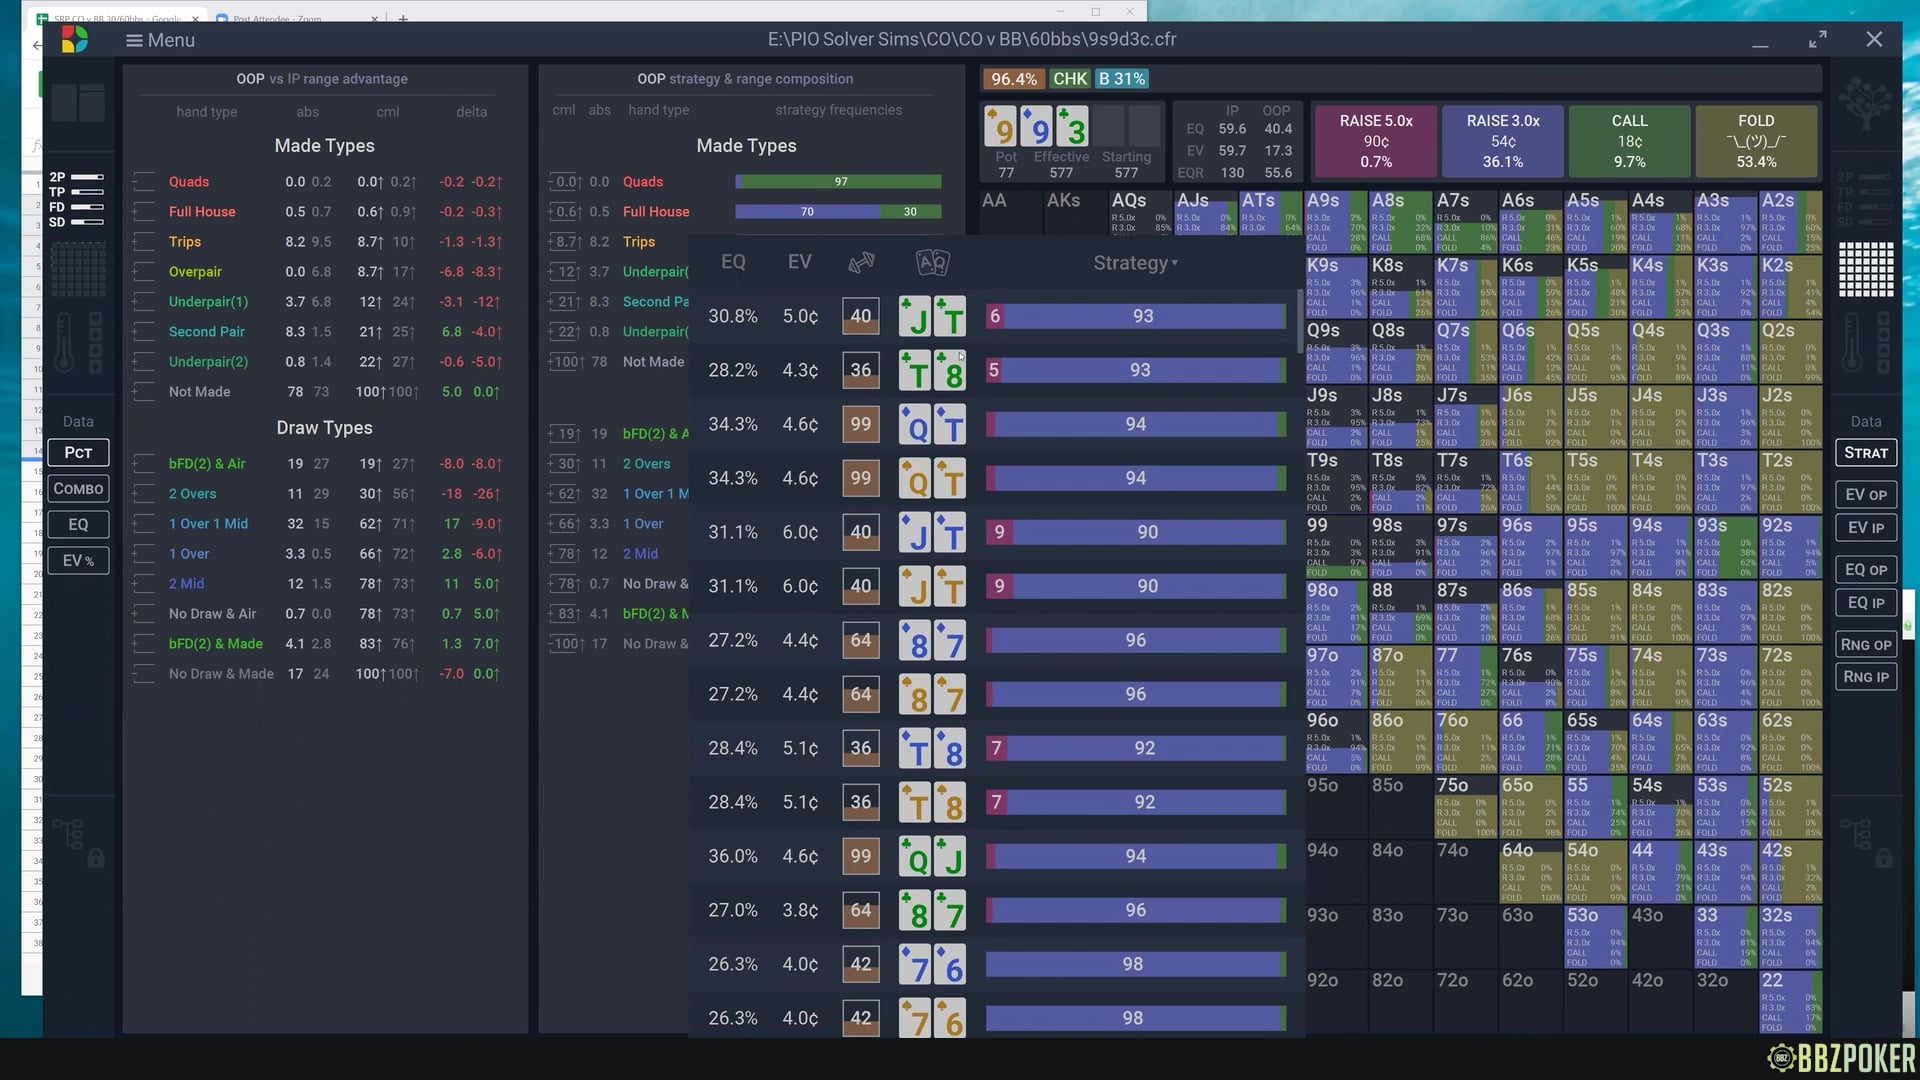Switch left data mode to COMBO
This screenshot has height=1080, width=1920.
78,489
